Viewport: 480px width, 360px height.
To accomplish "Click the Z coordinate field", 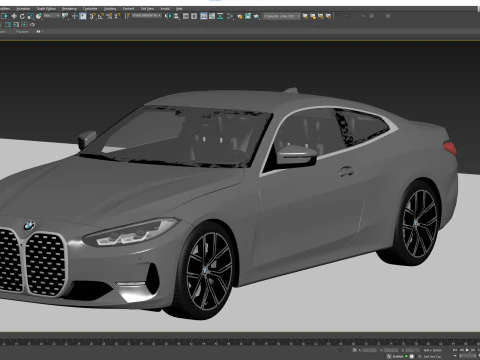I will tap(412, 350).
